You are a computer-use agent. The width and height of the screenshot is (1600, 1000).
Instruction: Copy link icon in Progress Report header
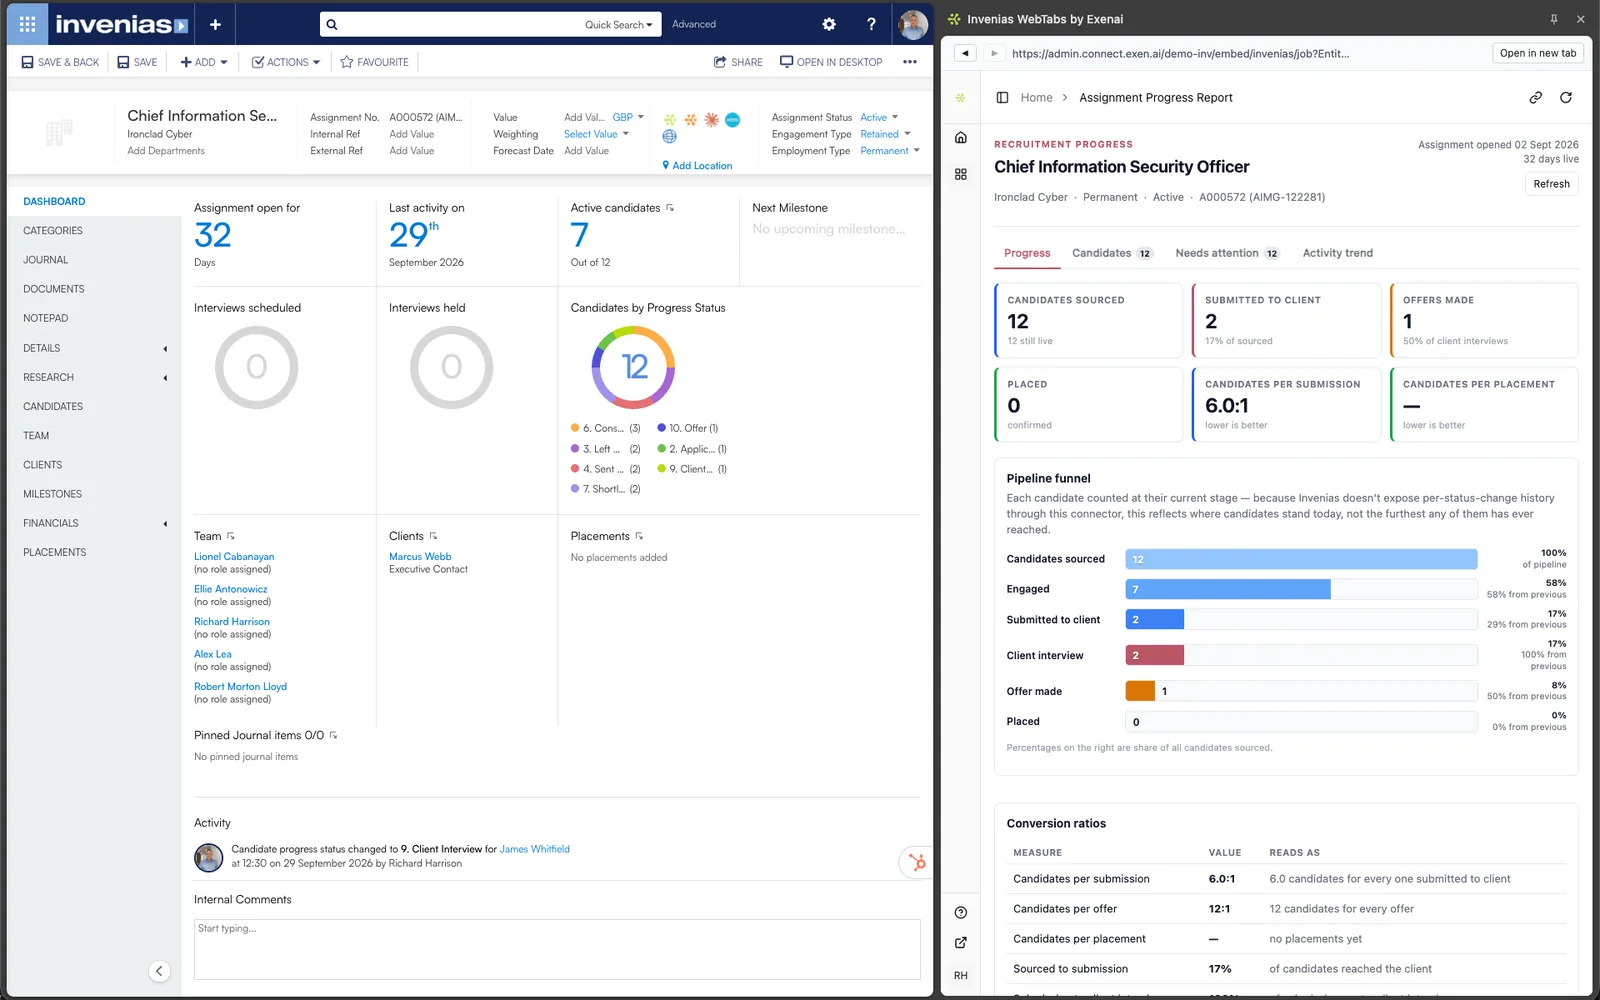(1535, 97)
